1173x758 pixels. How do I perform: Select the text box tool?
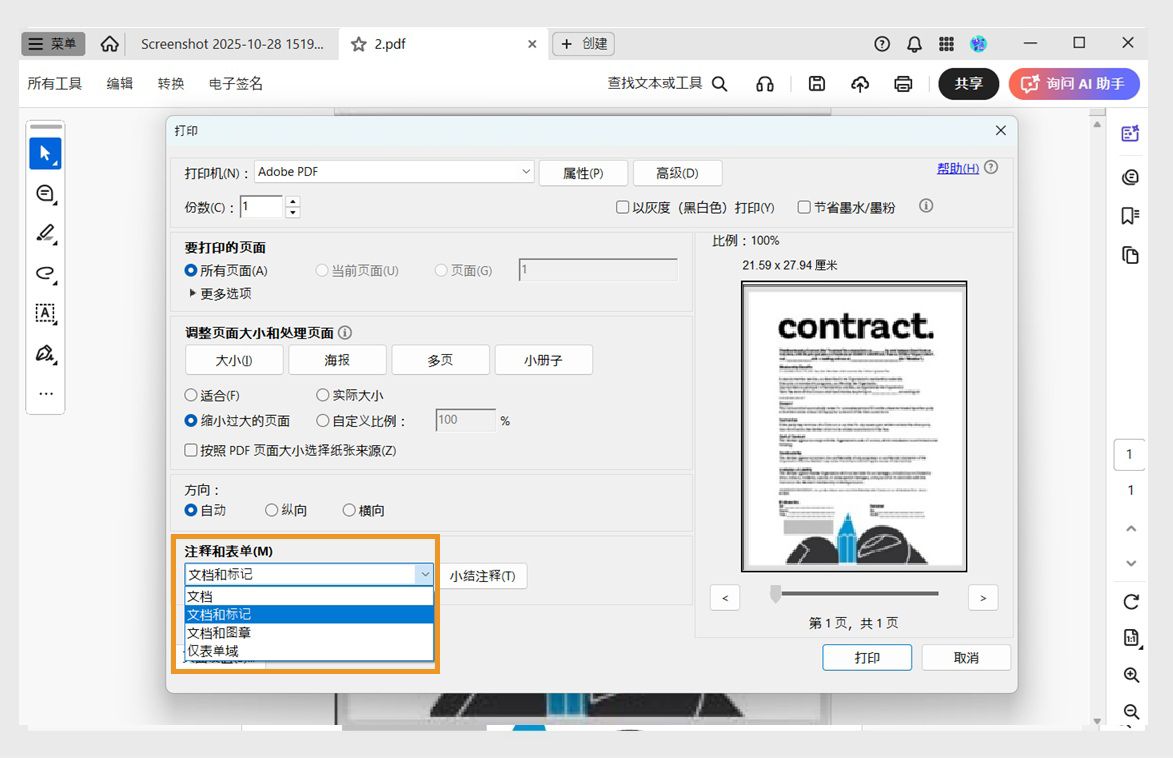point(44,313)
